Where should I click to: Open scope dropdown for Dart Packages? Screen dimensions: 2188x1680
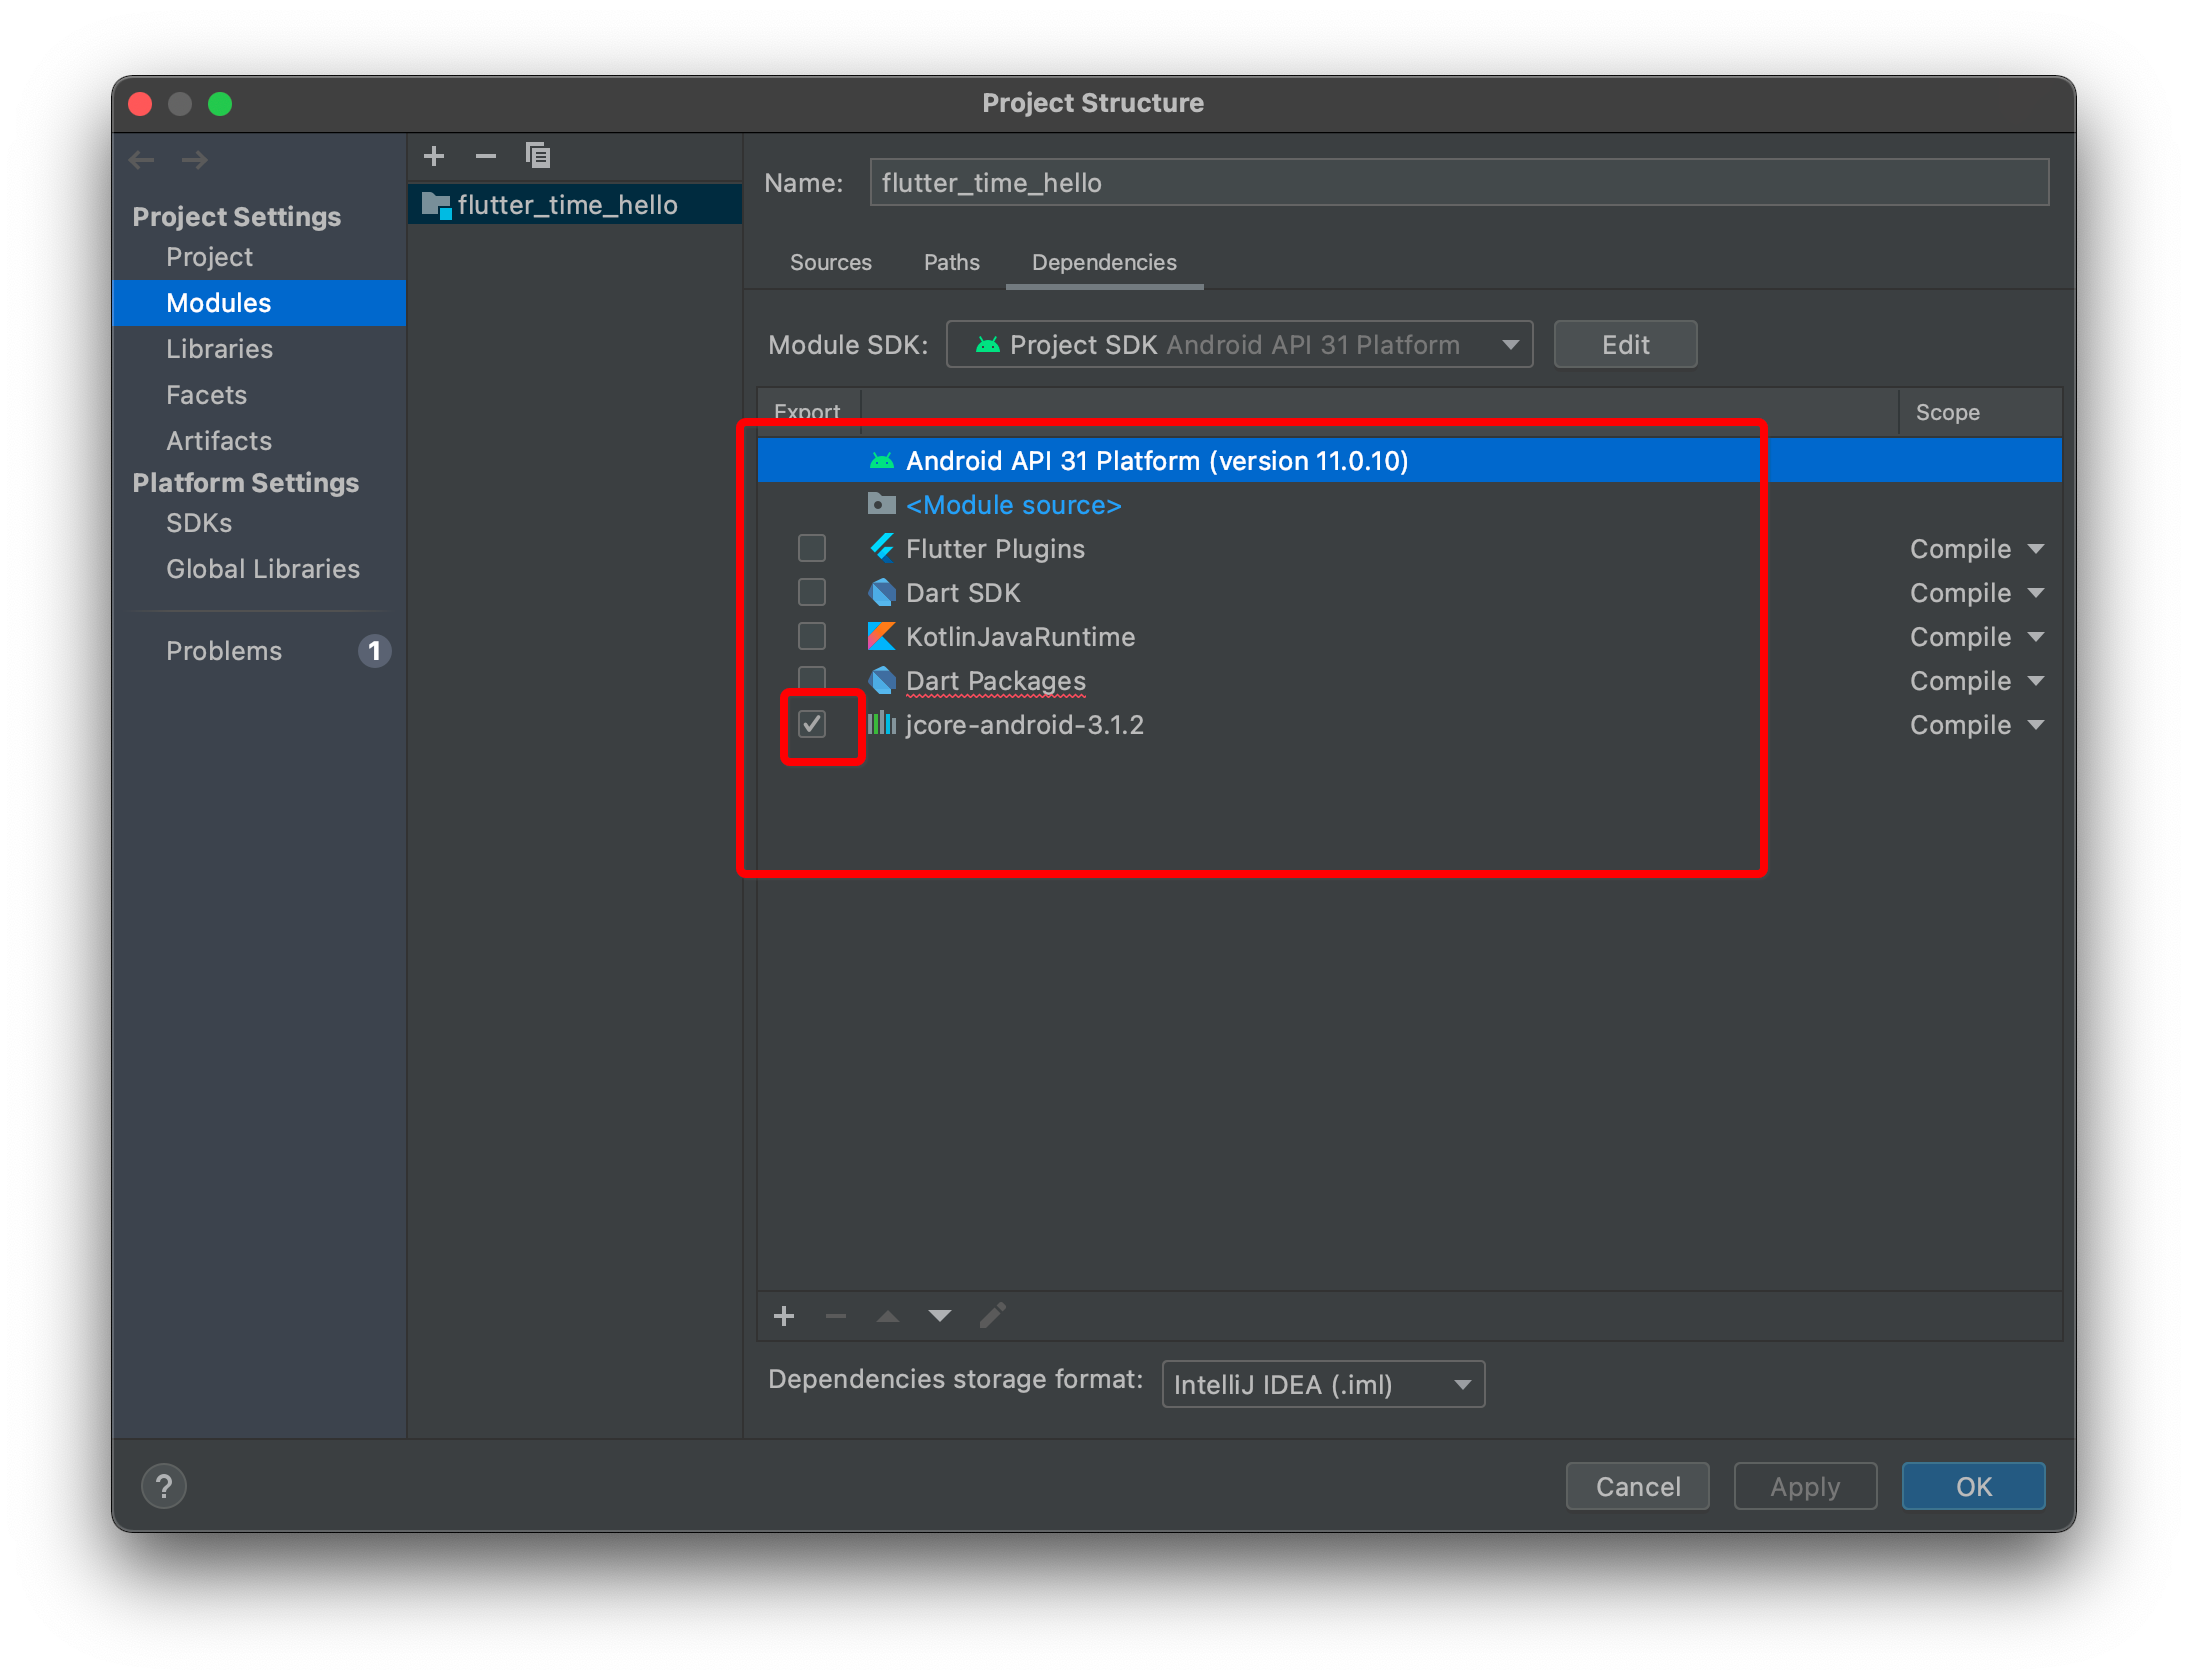1975,681
